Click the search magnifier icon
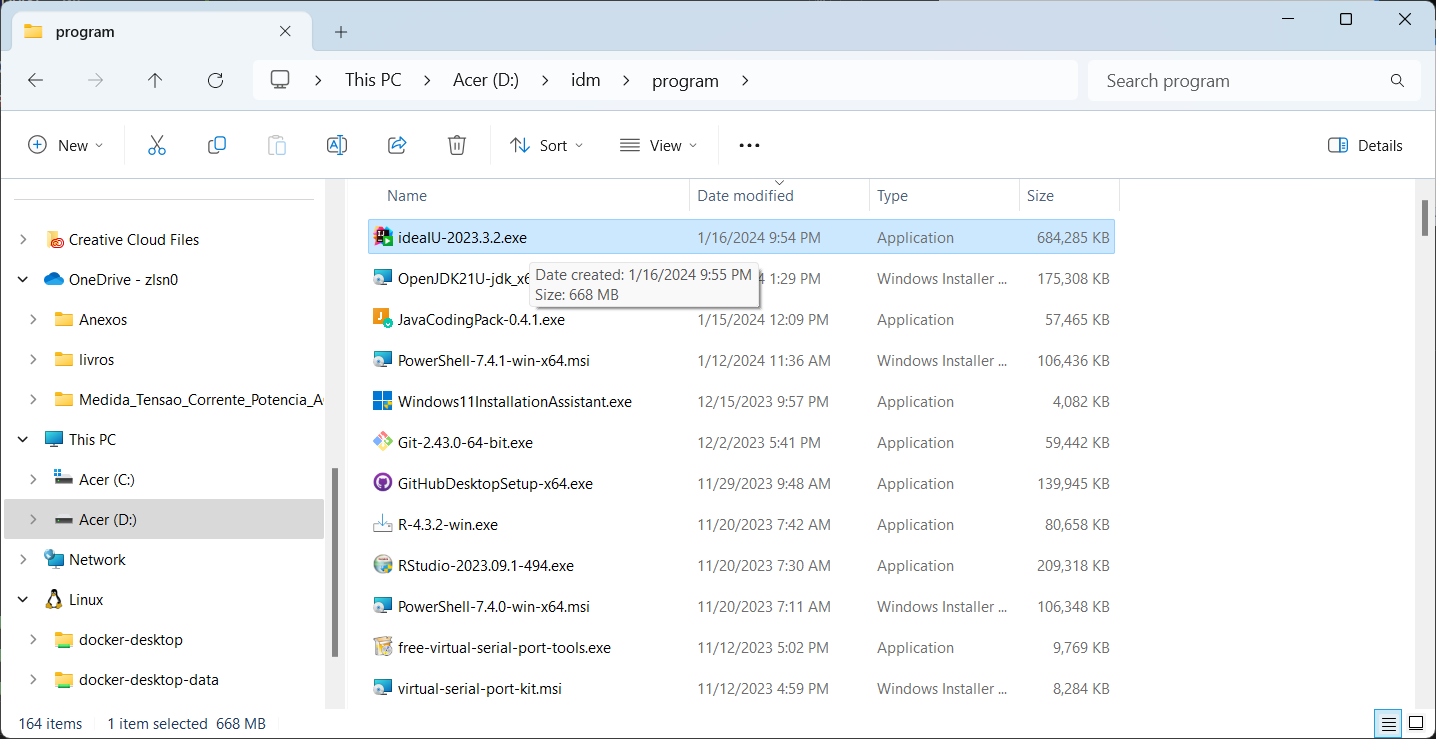Image resolution: width=1436 pixels, height=739 pixels. (x=1397, y=80)
